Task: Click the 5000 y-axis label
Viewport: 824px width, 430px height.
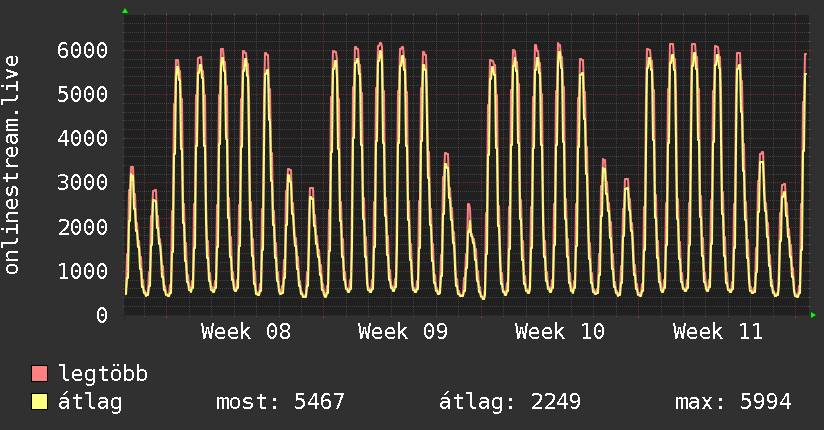Action: tap(83, 95)
